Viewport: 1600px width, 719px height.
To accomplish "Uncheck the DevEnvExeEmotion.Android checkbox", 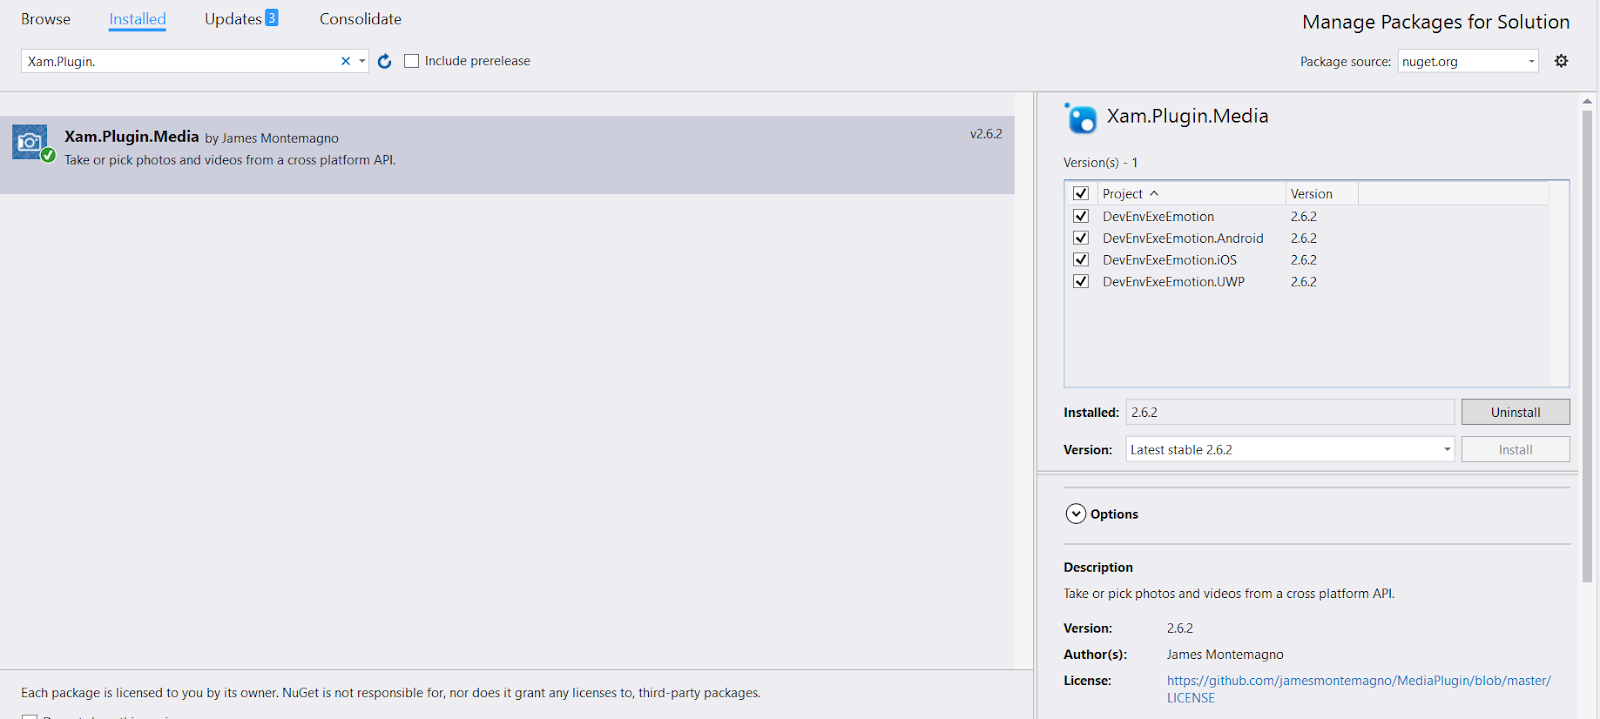I will [1081, 238].
